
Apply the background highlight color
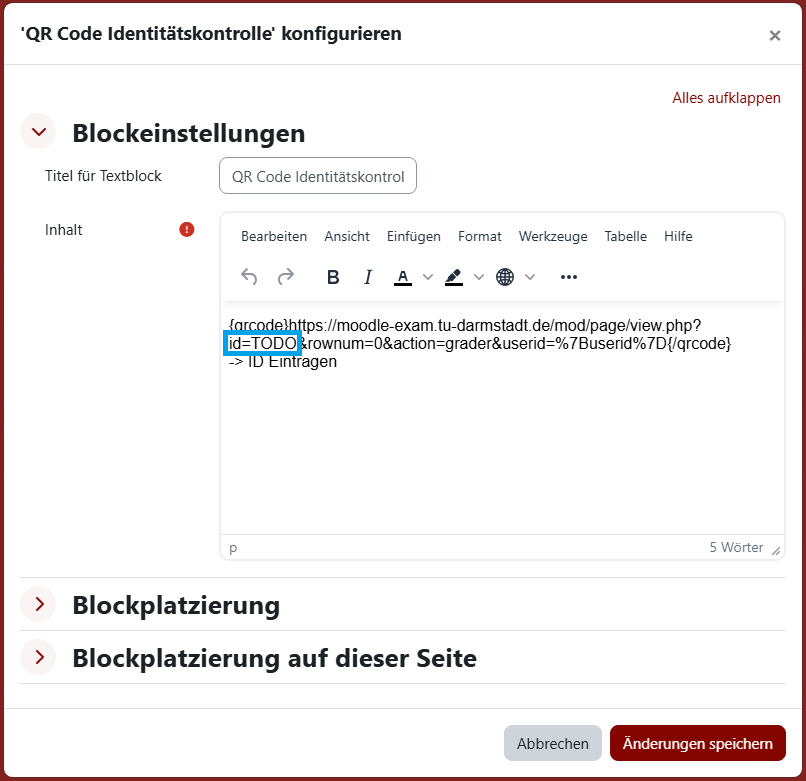pyautogui.click(x=453, y=277)
